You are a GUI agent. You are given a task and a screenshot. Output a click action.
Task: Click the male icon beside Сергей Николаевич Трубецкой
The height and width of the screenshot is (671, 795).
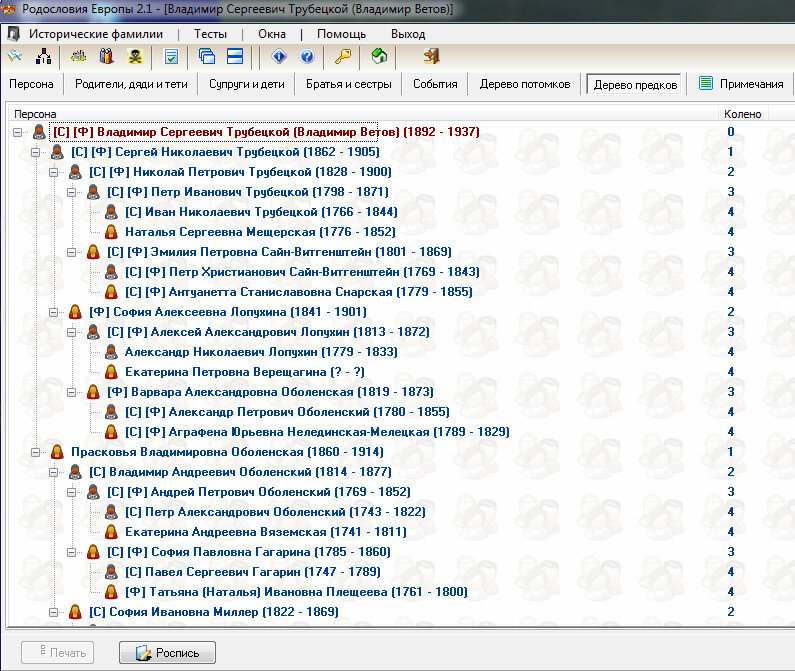click(57, 152)
